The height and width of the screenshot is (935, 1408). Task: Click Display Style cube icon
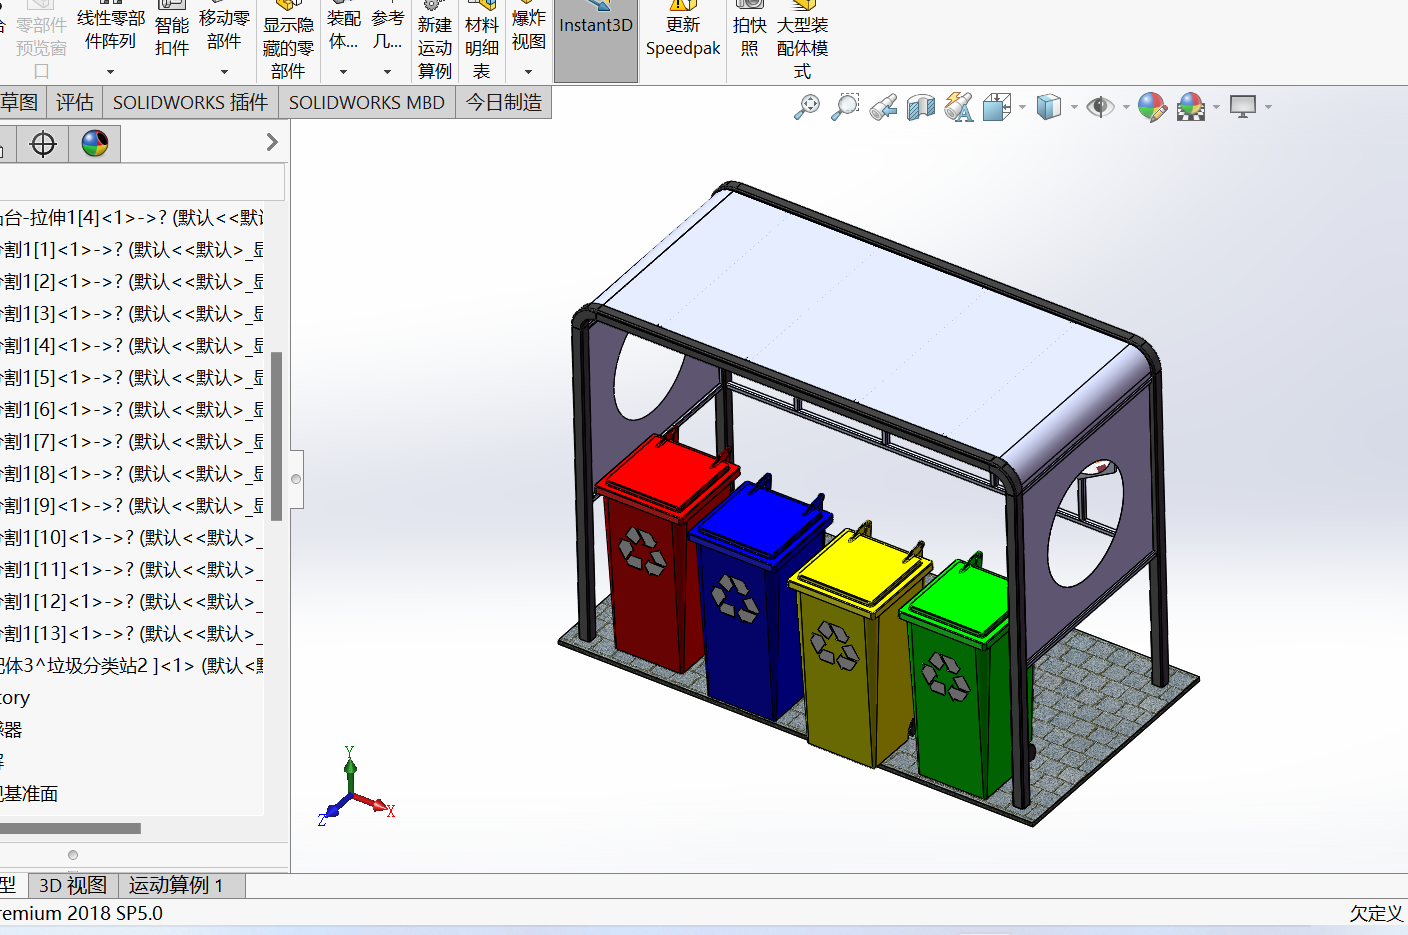click(1049, 107)
